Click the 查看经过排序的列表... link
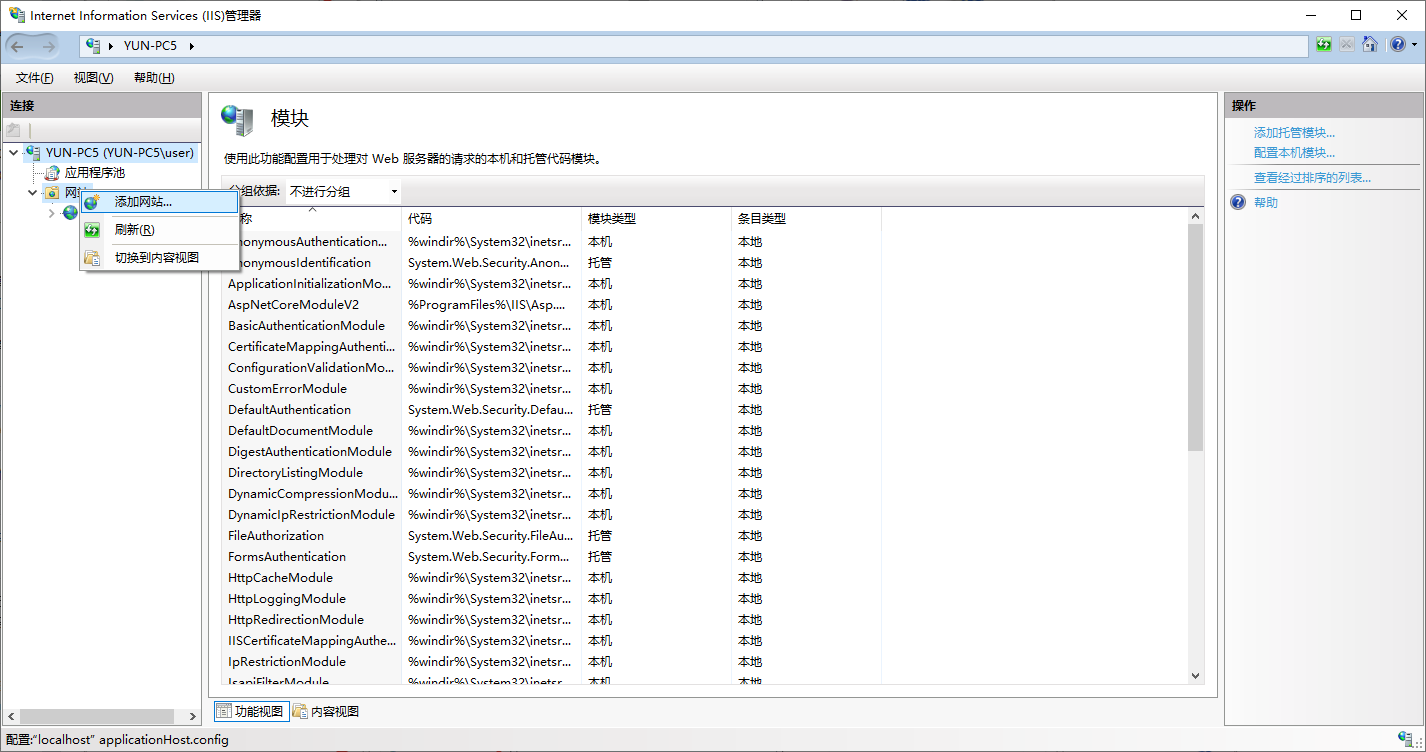 1312,178
